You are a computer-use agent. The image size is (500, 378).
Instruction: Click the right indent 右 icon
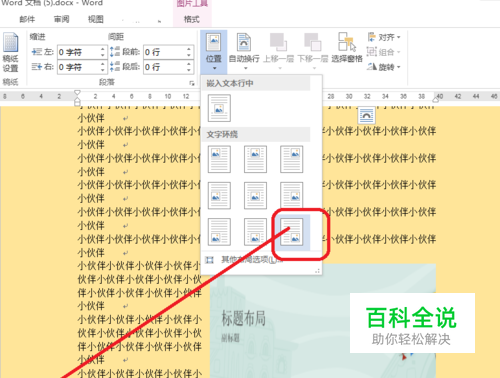point(36,67)
